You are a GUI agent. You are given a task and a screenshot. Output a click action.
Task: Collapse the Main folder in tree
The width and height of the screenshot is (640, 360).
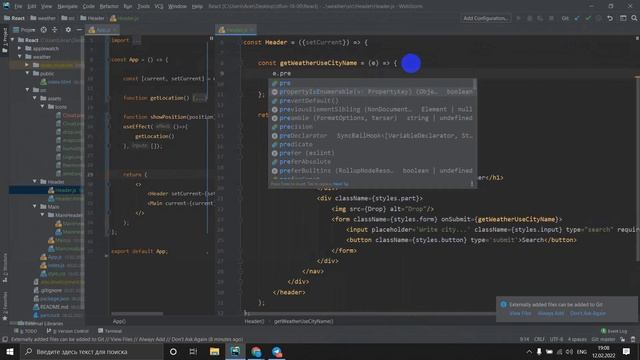(36, 207)
